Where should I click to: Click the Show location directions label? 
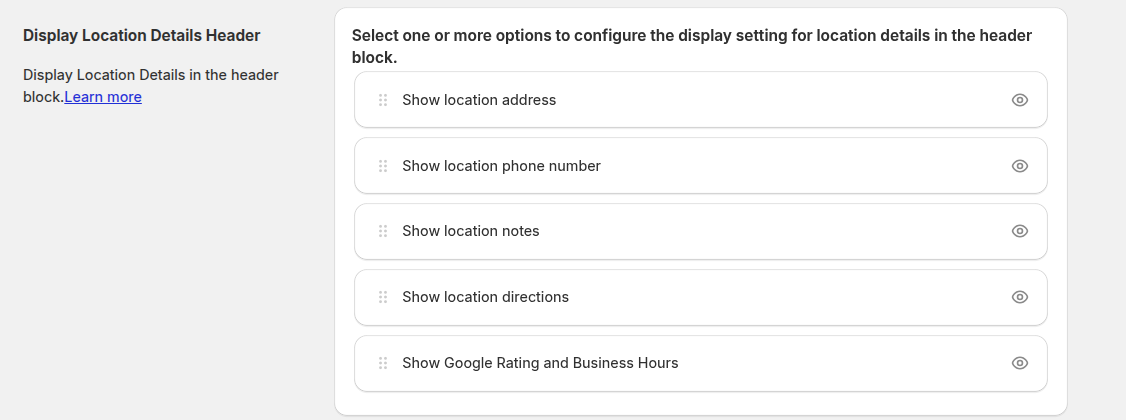[485, 297]
